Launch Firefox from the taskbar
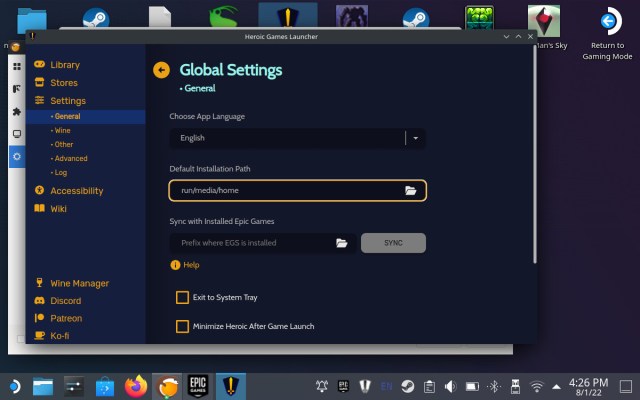 [x=136, y=386]
